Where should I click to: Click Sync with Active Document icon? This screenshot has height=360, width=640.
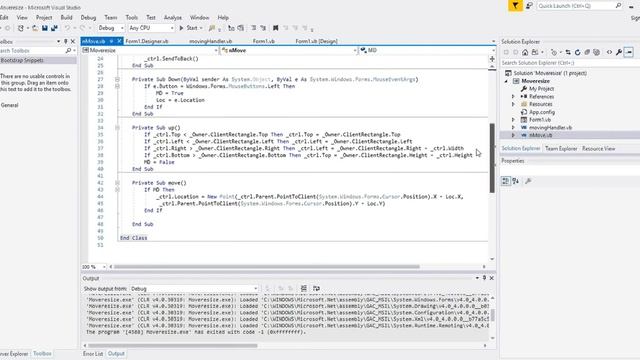(x=568, y=52)
